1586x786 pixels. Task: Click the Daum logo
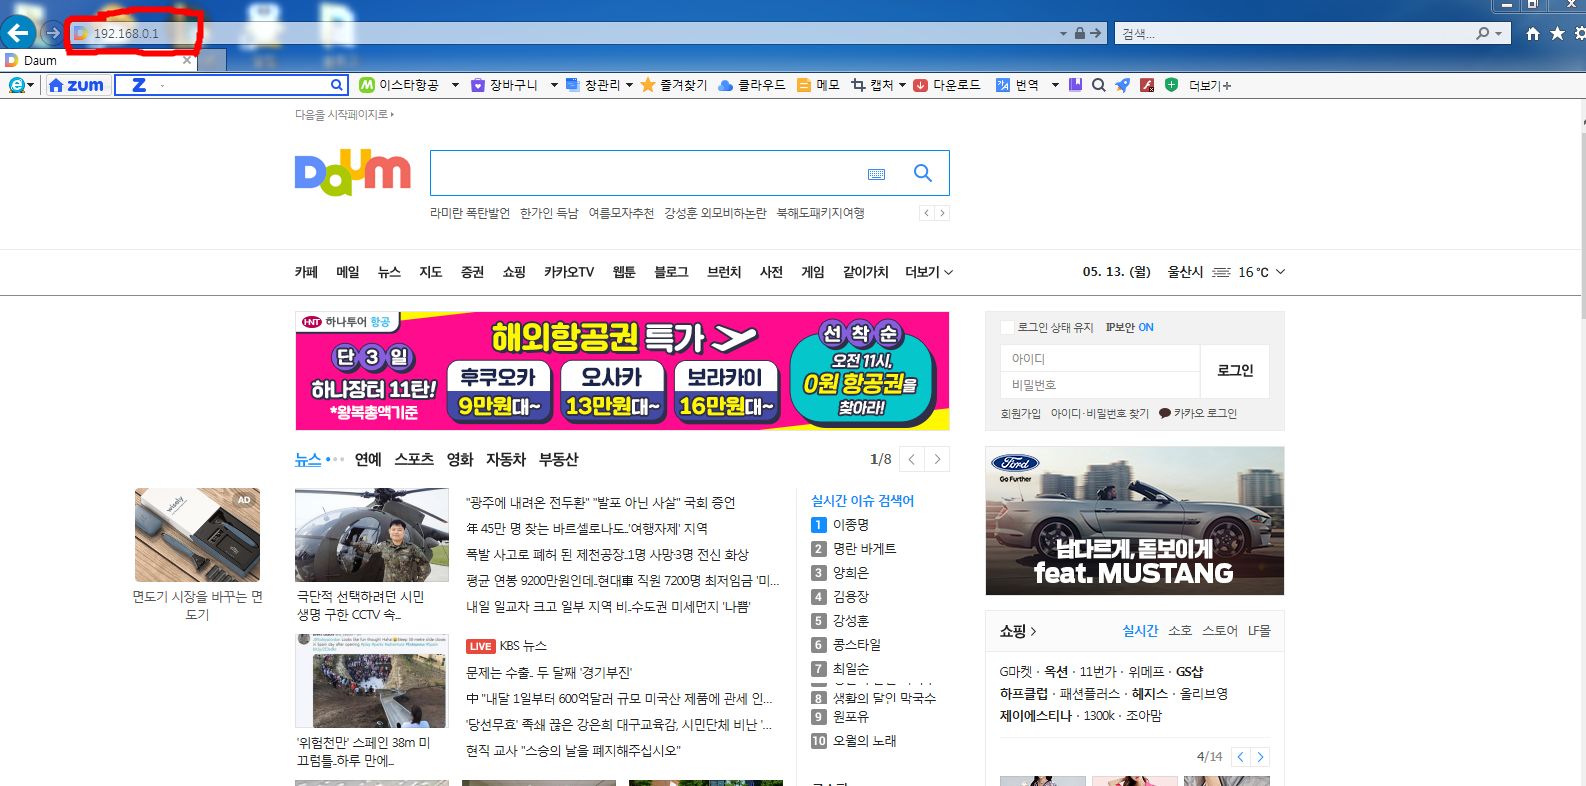pyautogui.click(x=353, y=173)
